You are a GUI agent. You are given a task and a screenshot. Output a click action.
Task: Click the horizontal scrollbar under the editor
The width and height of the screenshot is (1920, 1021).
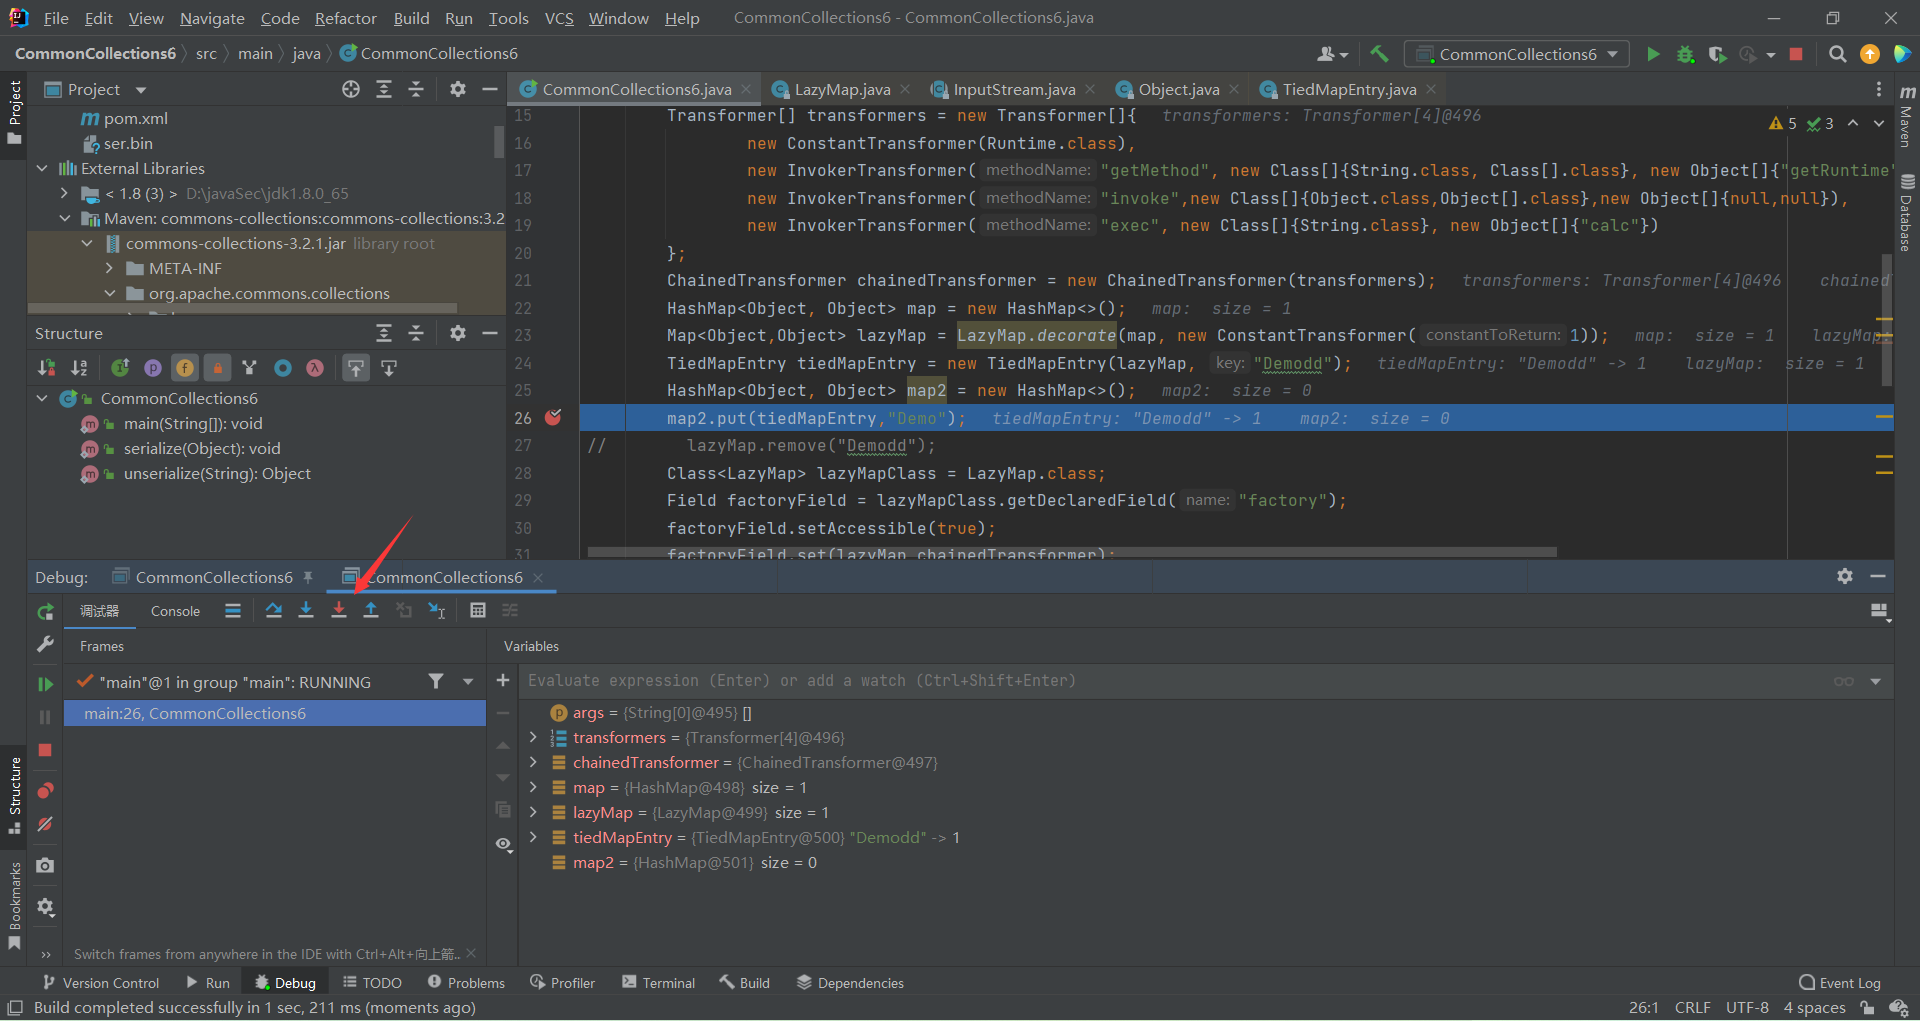[1072, 552]
